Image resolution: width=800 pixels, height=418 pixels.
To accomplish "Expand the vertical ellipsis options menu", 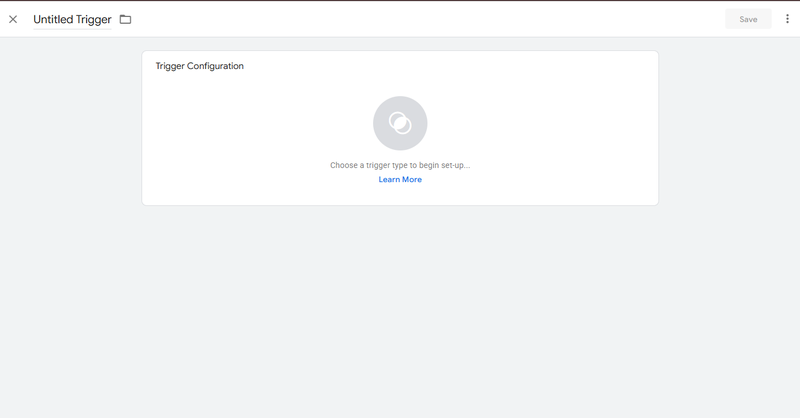I will [787, 19].
